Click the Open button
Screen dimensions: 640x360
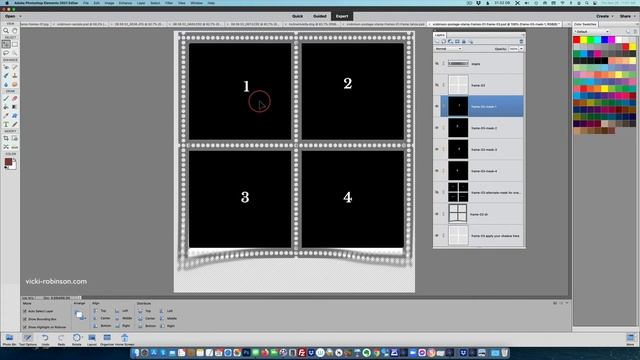(10, 16)
